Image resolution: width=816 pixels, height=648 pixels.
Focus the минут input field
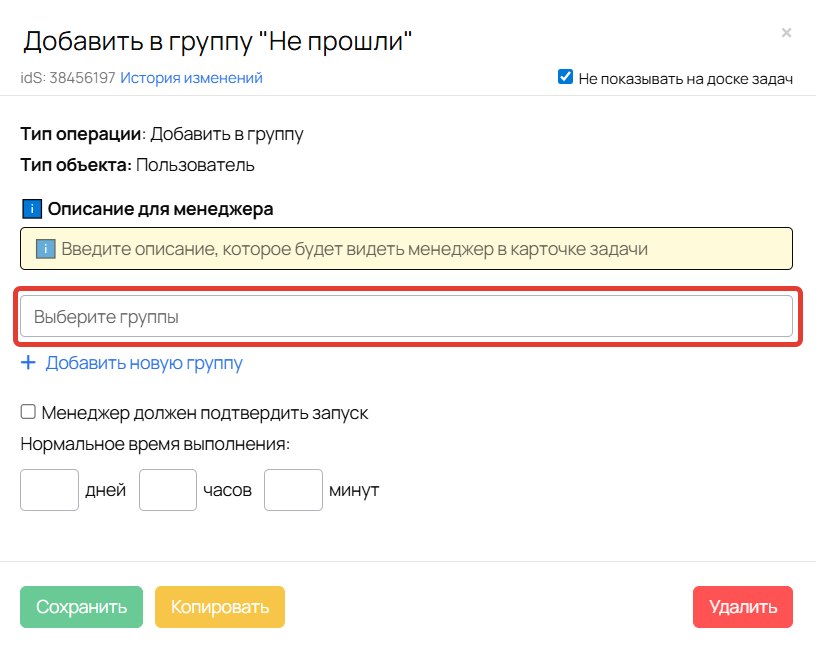293,490
